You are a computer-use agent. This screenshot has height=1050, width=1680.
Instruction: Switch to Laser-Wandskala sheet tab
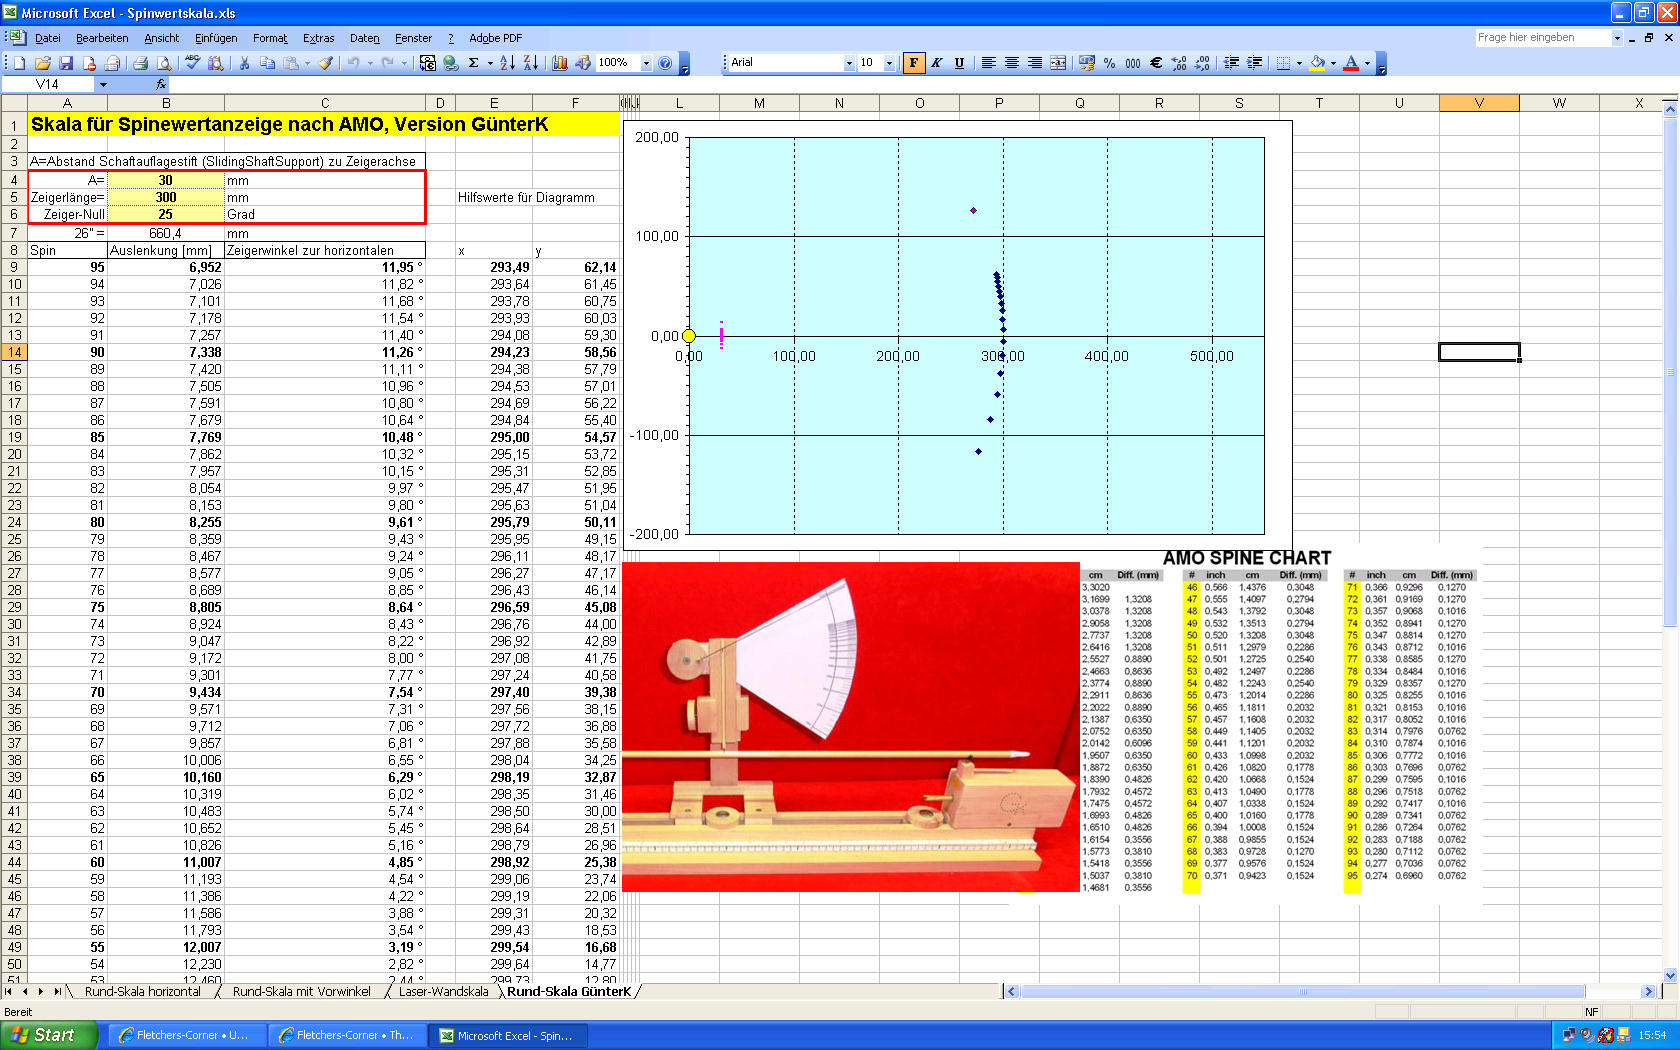click(x=443, y=992)
